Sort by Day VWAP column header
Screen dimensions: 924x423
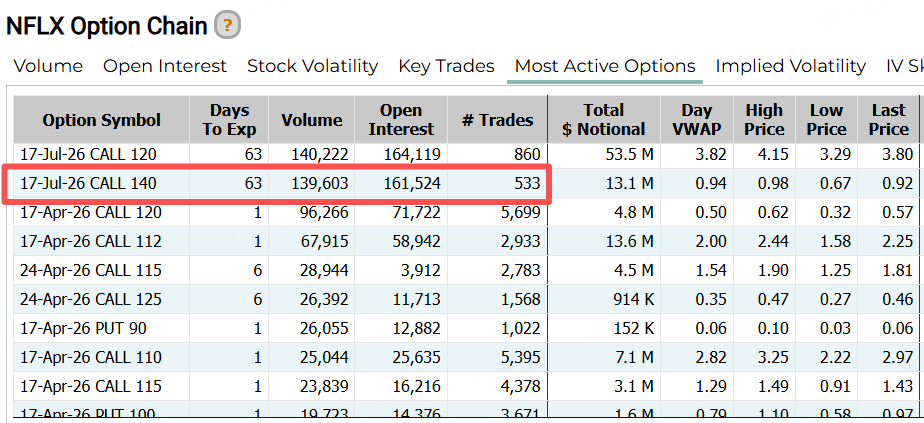697,120
